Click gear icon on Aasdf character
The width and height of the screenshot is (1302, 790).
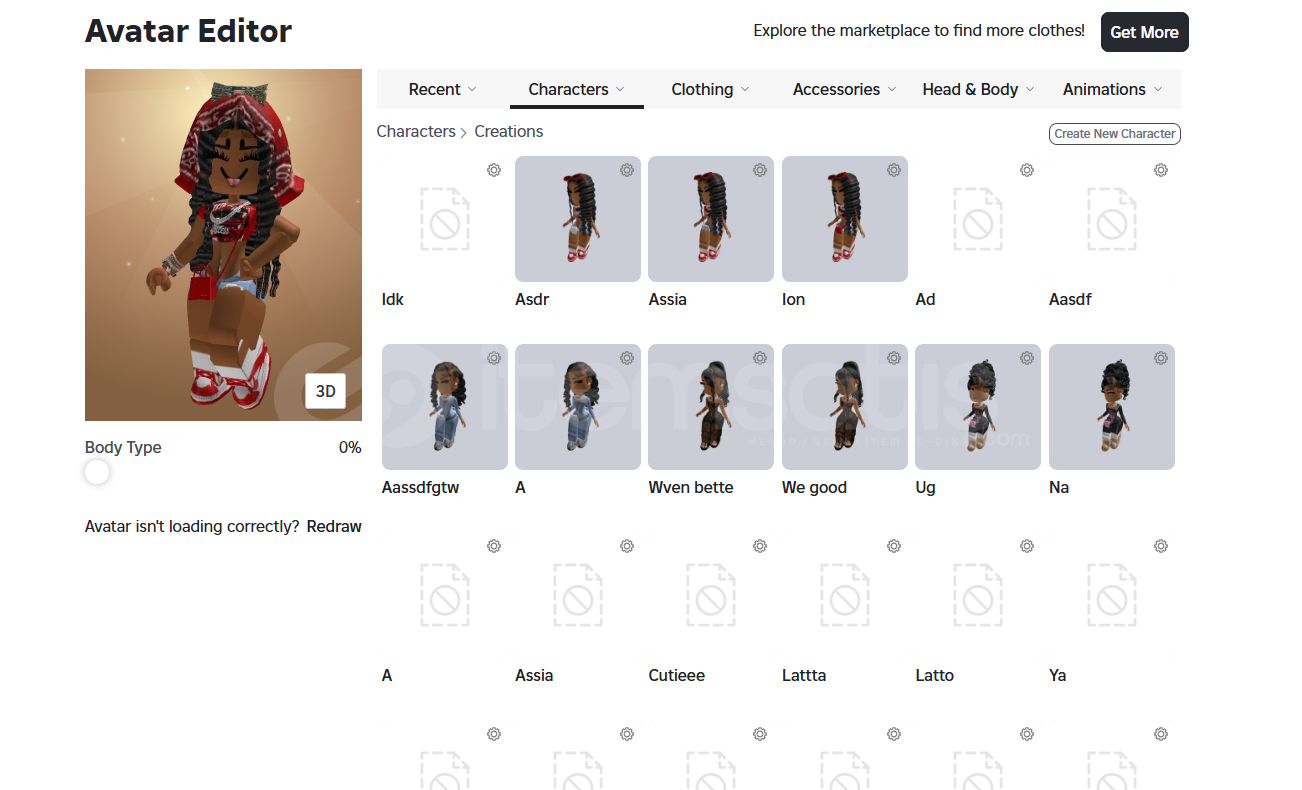point(1161,170)
